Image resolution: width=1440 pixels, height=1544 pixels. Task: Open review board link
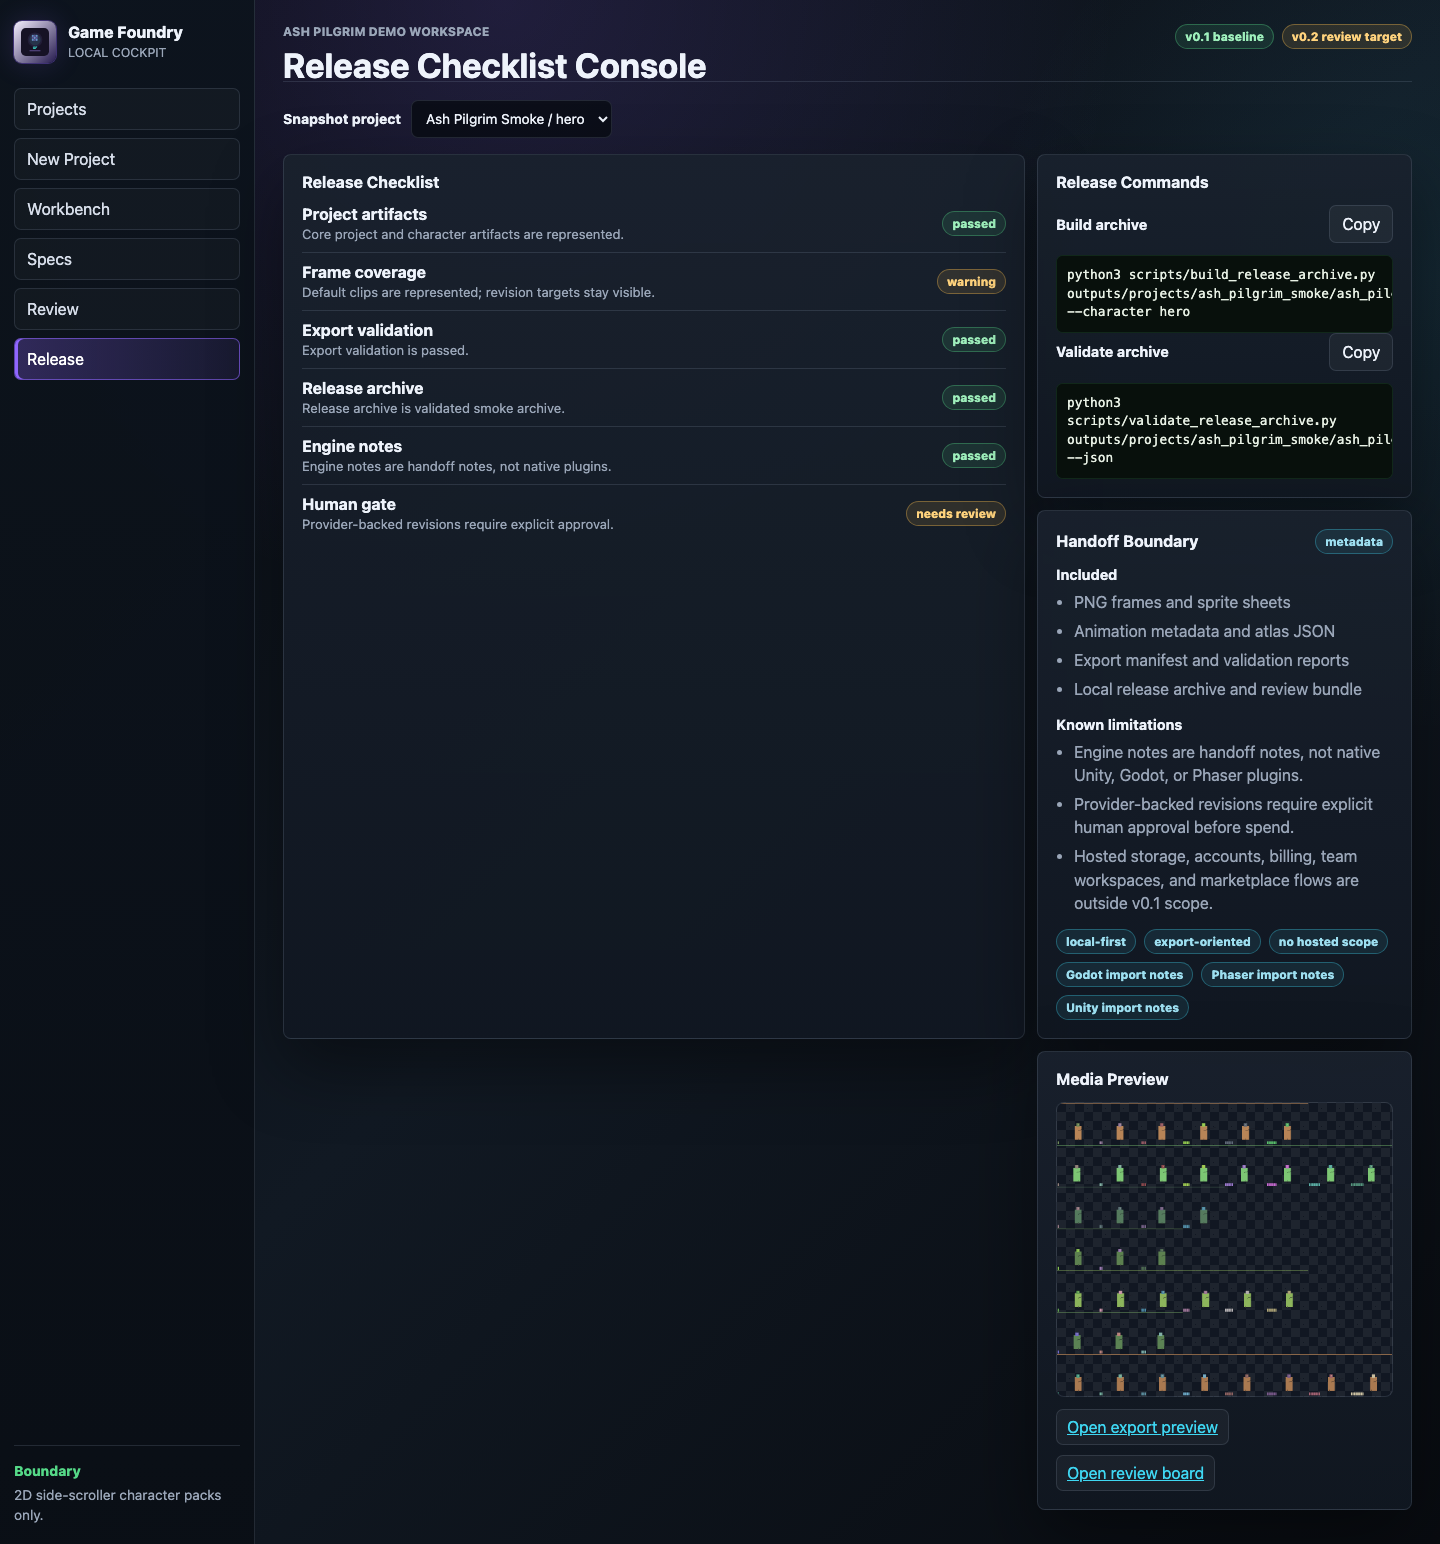coord(1135,1473)
